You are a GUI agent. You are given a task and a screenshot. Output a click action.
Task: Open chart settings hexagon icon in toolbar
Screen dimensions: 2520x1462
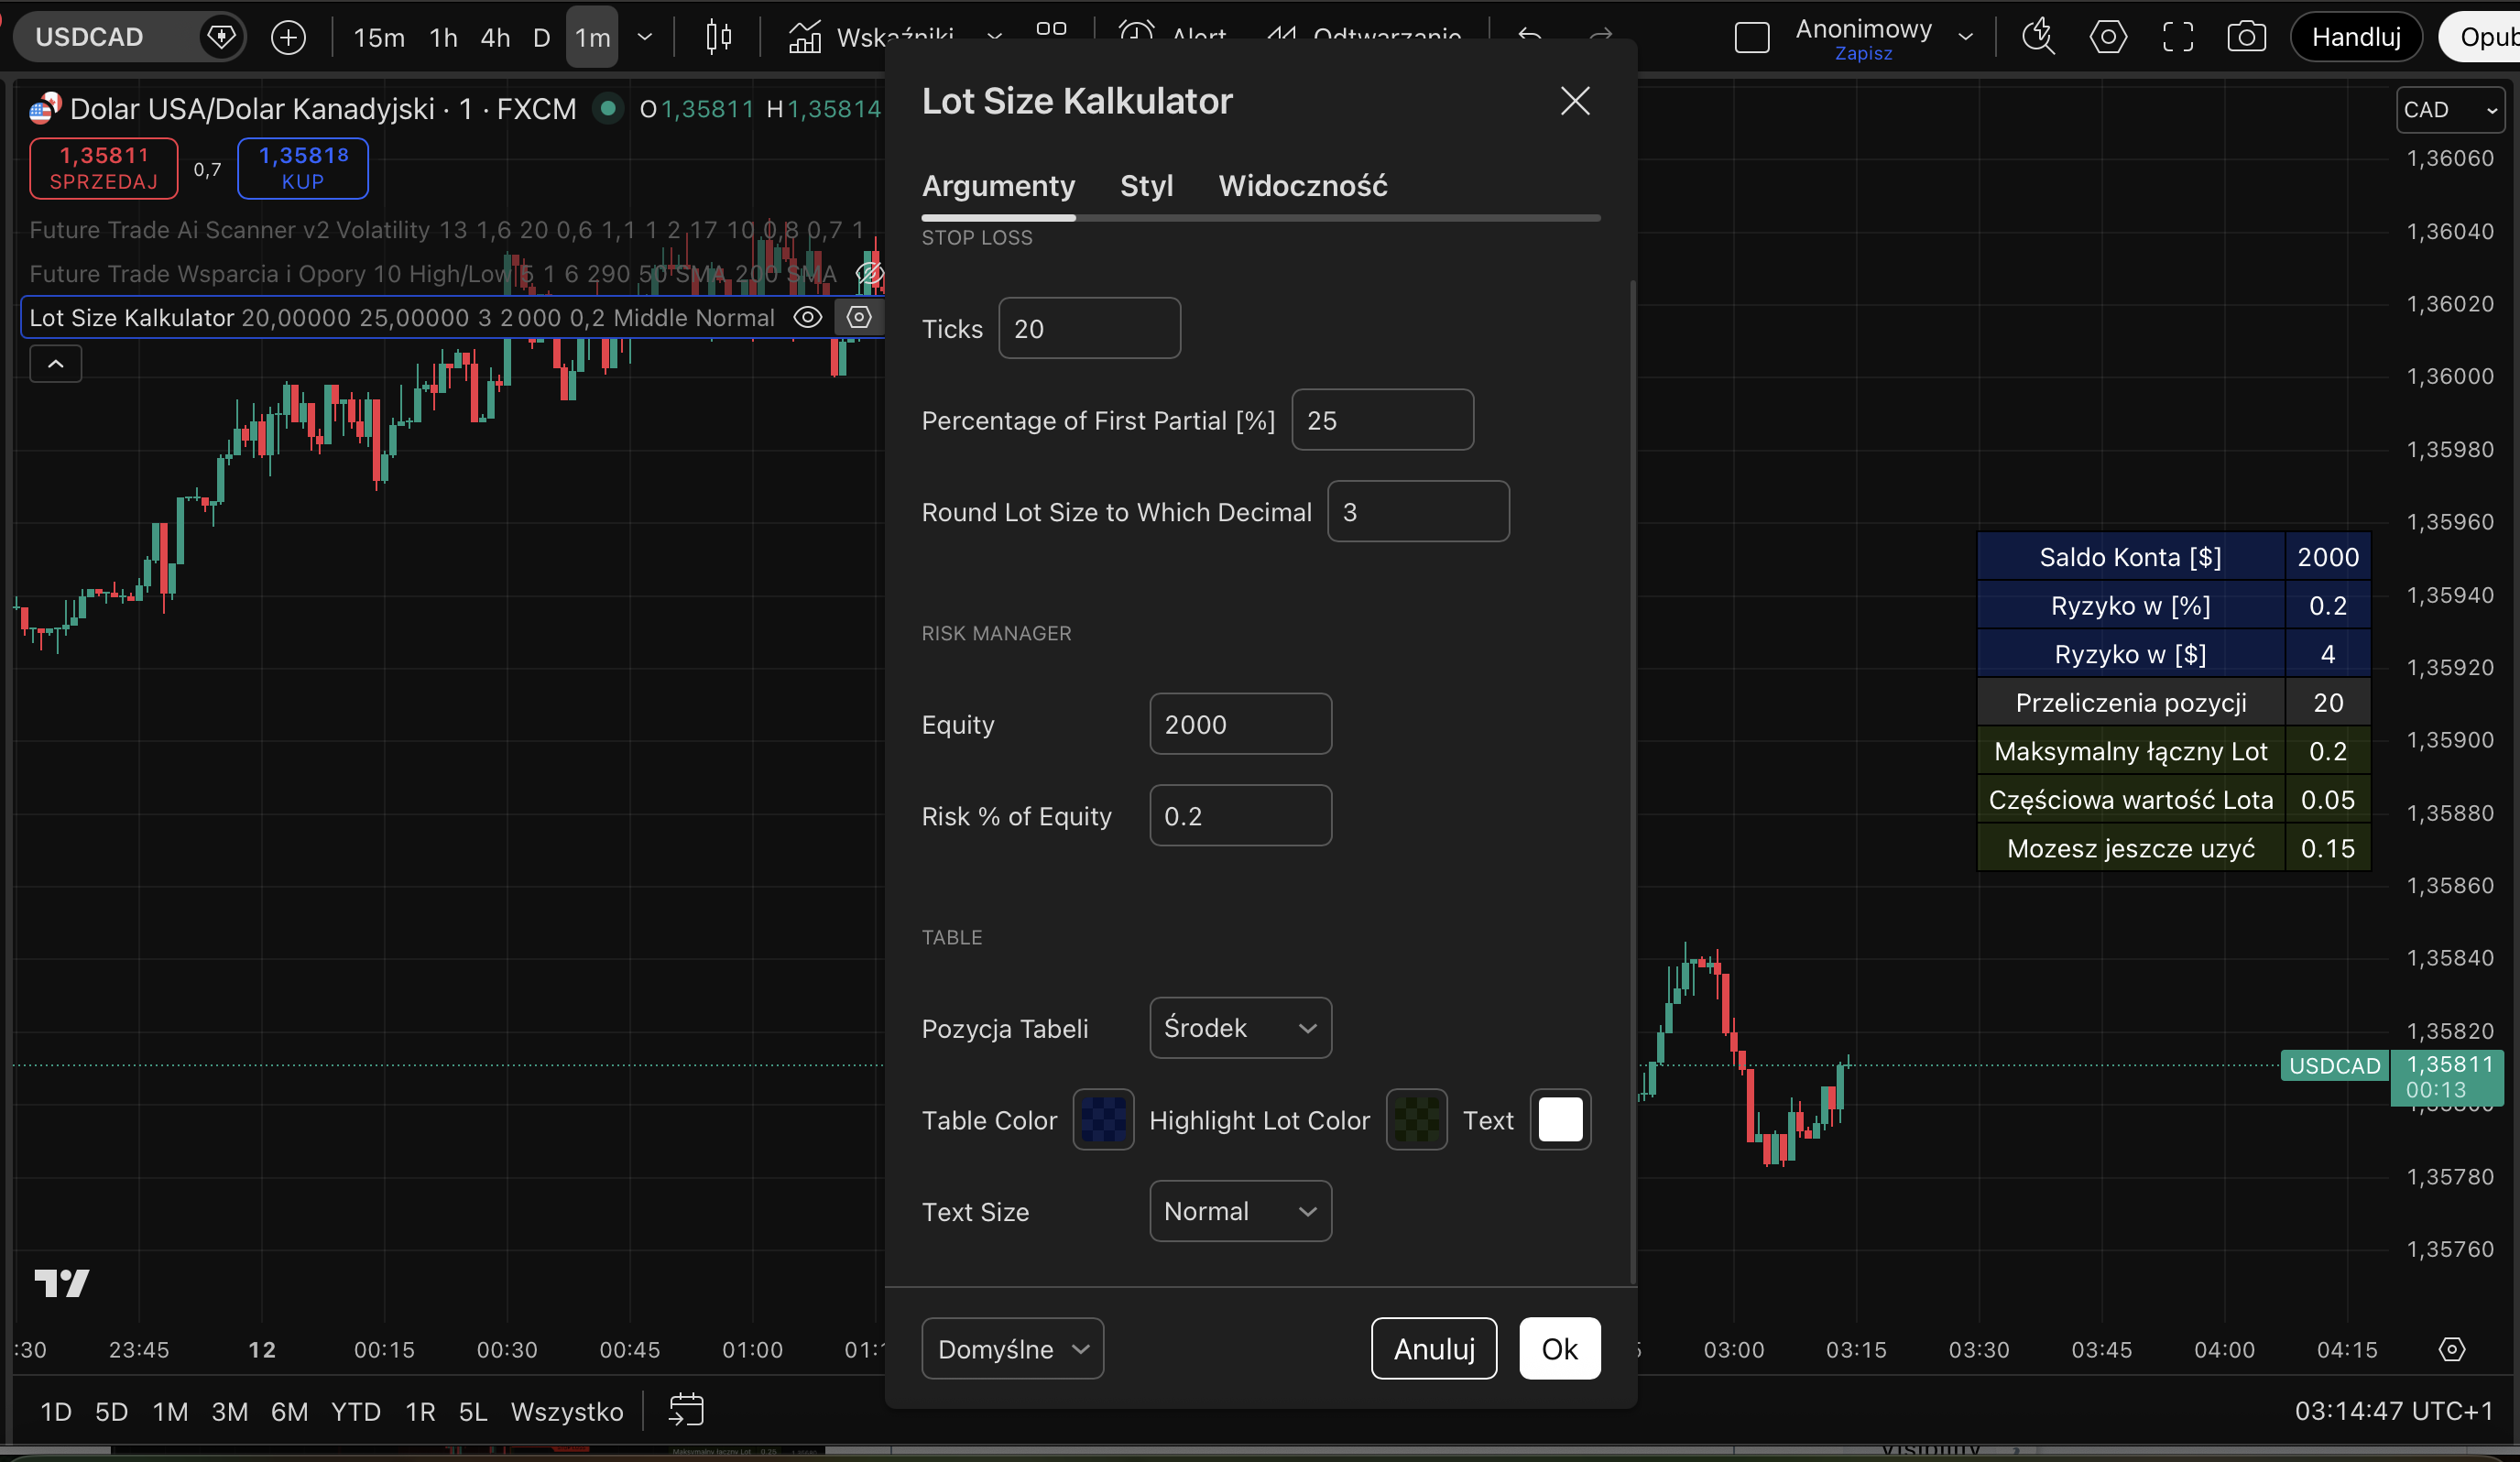tap(2108, 38)
